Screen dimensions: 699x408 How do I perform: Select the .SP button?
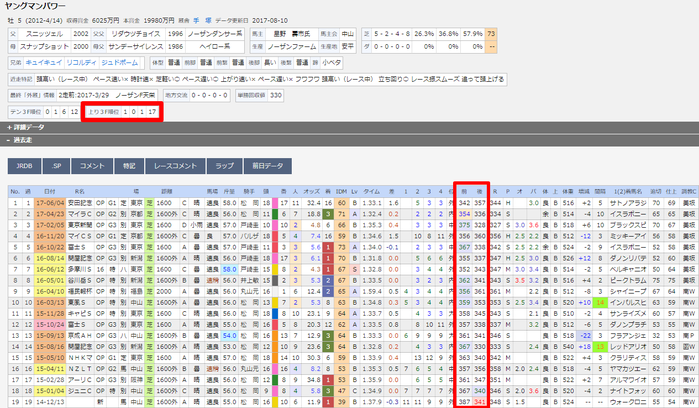(56, 166)
